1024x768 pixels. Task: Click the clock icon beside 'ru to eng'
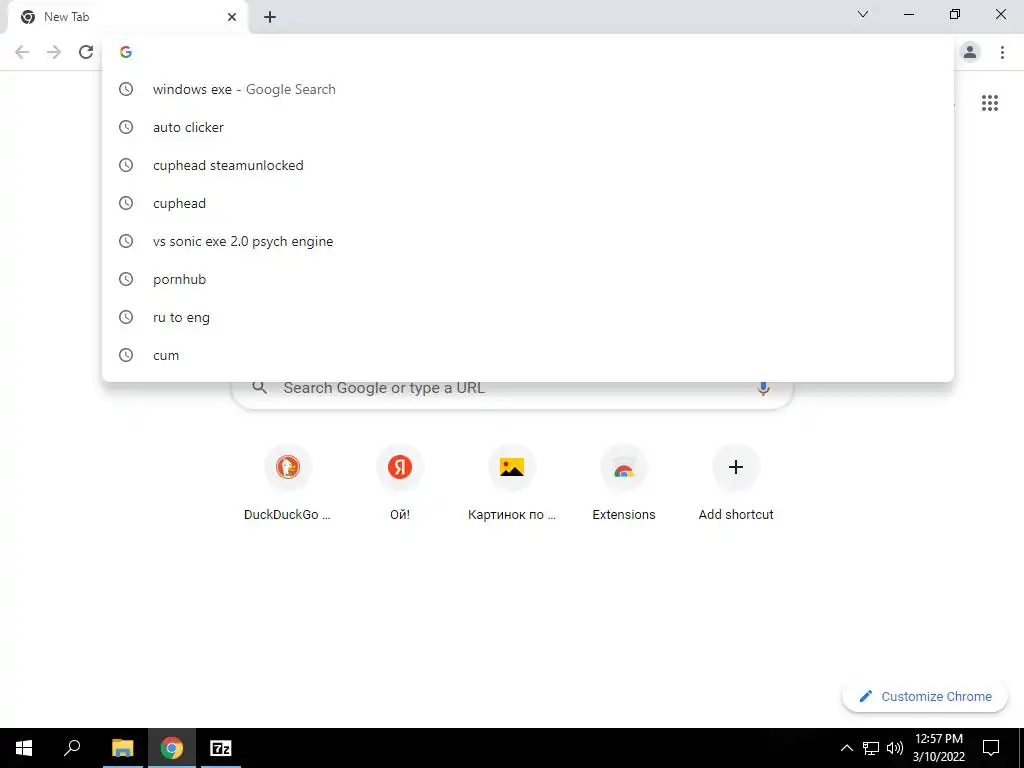tap(125, 317)
